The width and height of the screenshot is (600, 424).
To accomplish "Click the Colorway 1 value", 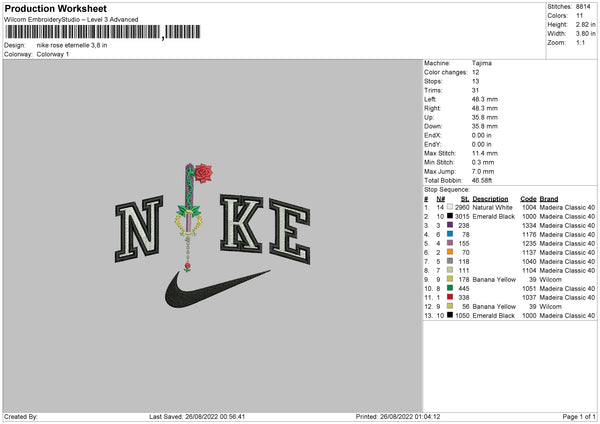I will point(53,54).
